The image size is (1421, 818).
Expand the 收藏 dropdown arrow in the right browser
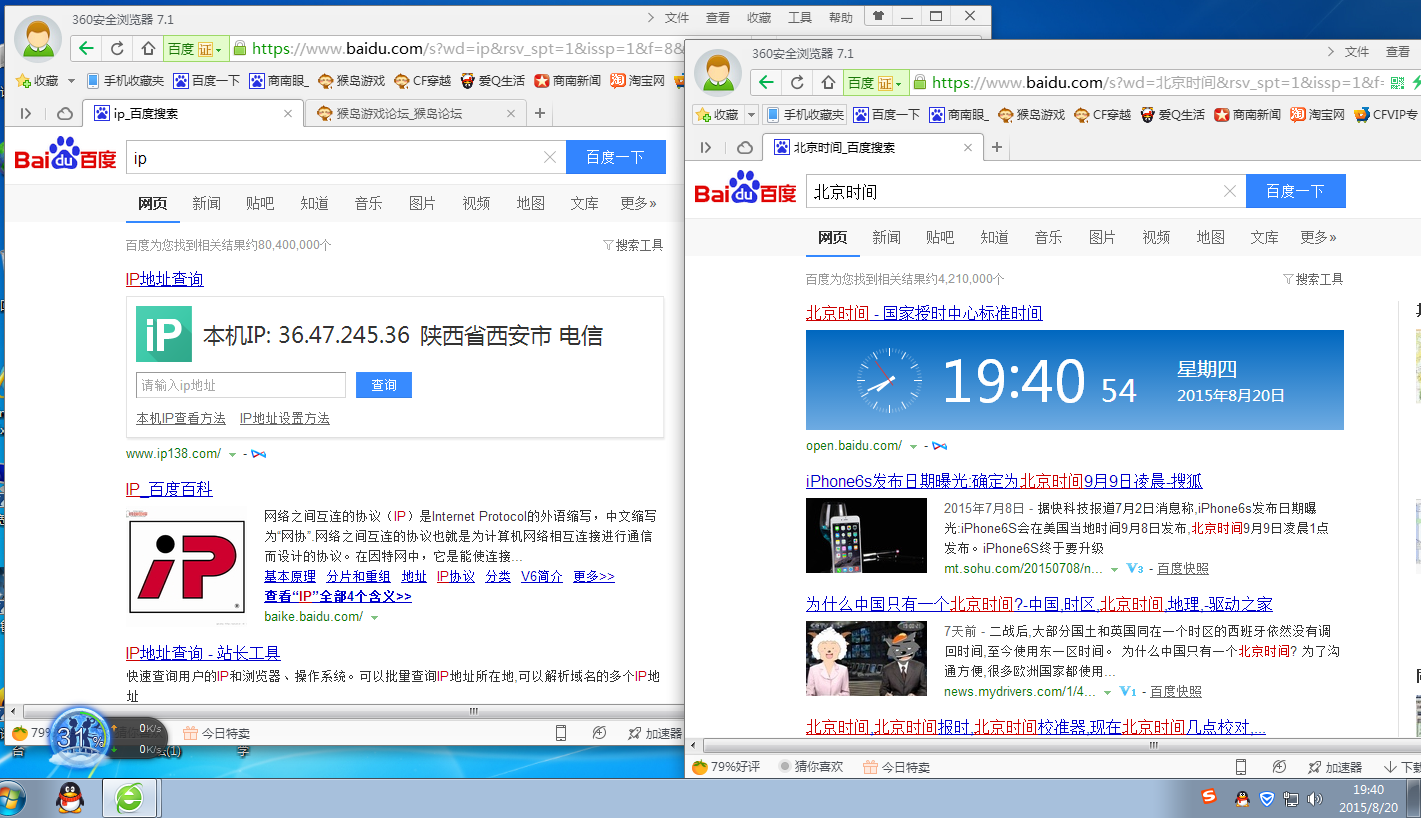click(751, 115)
